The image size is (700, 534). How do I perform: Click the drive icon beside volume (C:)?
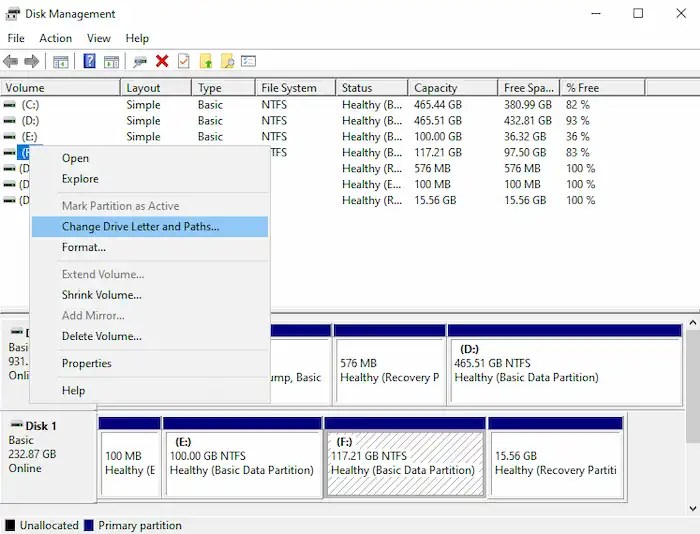click(9, 105)
